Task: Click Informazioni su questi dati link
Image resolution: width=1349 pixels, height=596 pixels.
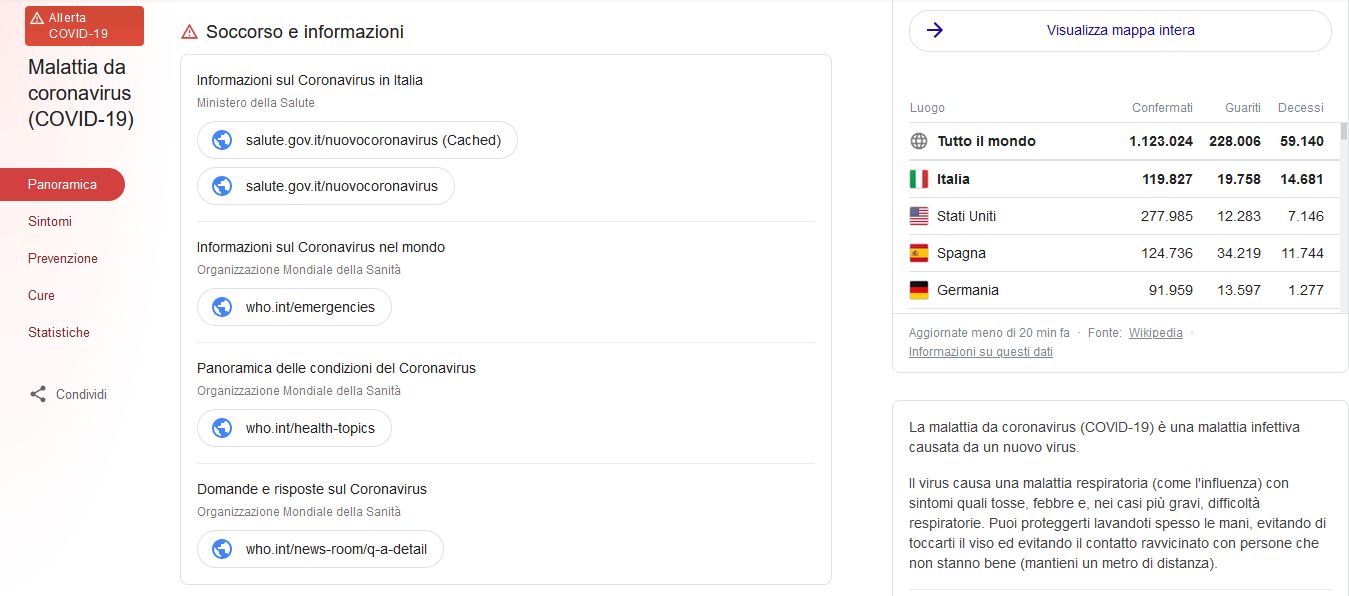Action: (980, 352)
